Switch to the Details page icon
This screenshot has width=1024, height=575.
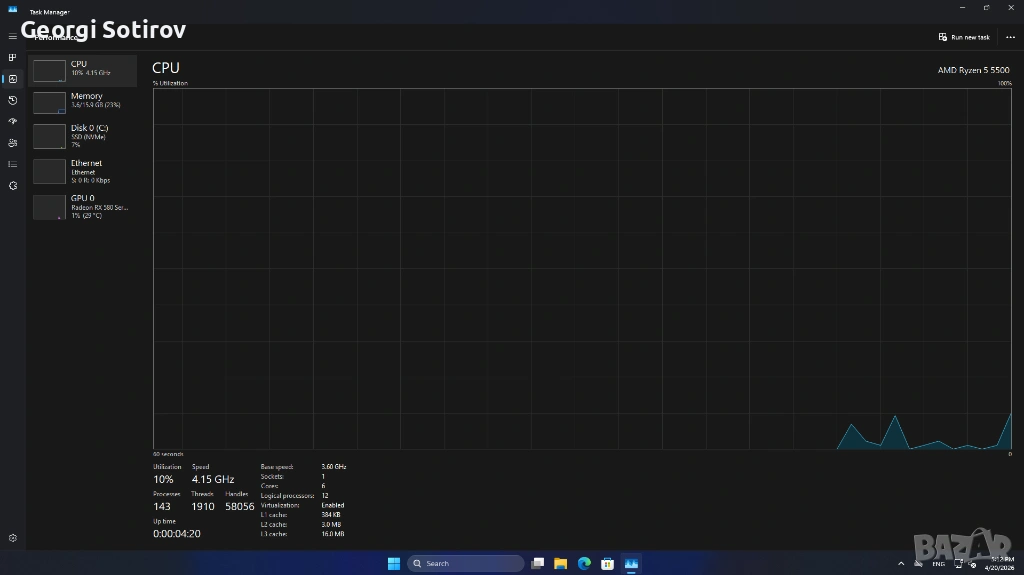(x=12, y=164)
